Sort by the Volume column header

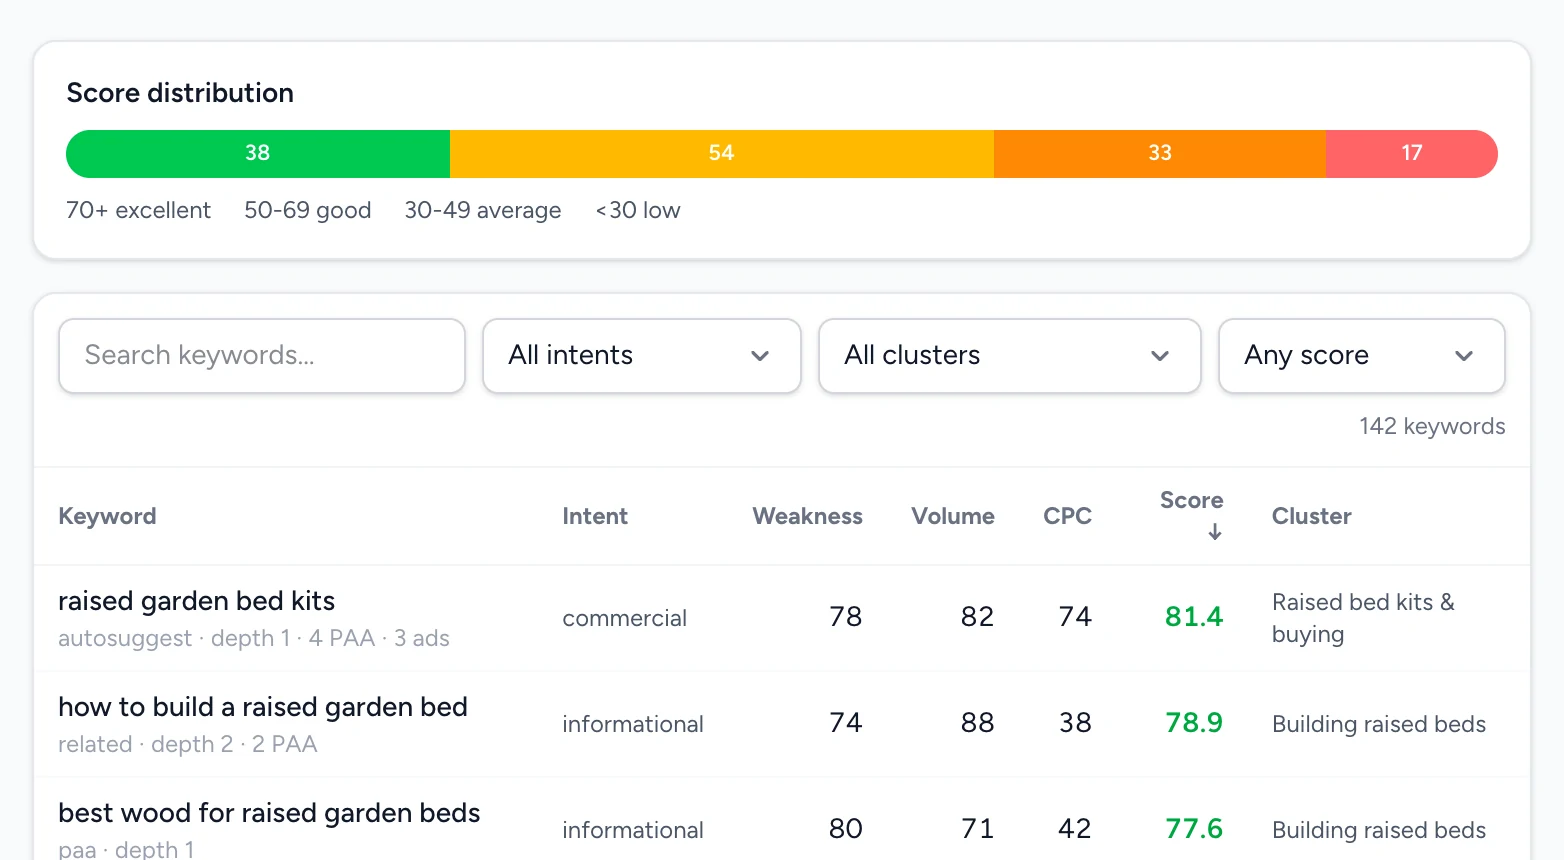(x=952, y=516)
